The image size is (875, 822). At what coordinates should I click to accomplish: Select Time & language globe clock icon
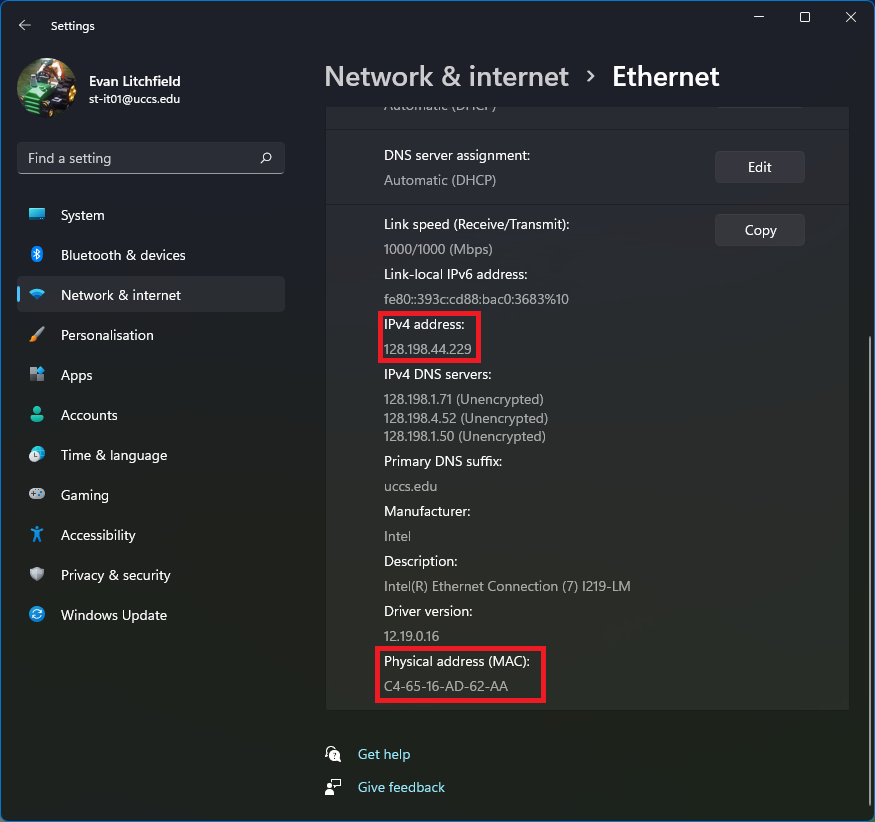click(x=37, y=455)
